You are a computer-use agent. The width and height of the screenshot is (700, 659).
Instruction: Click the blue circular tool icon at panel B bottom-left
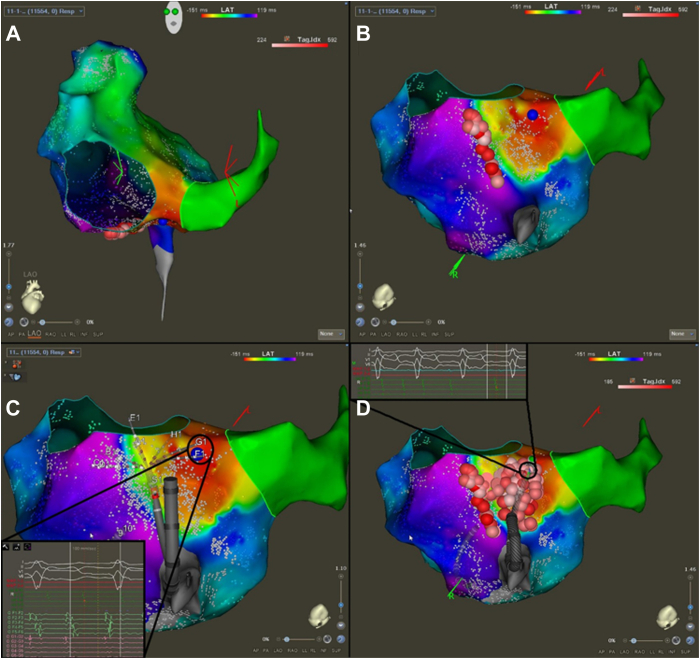(360, 322)
